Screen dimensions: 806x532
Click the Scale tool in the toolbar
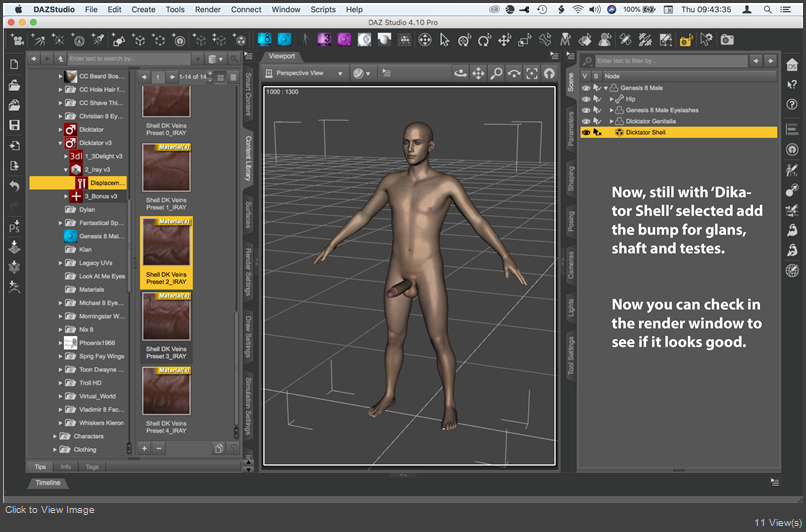tap(524, 40)
